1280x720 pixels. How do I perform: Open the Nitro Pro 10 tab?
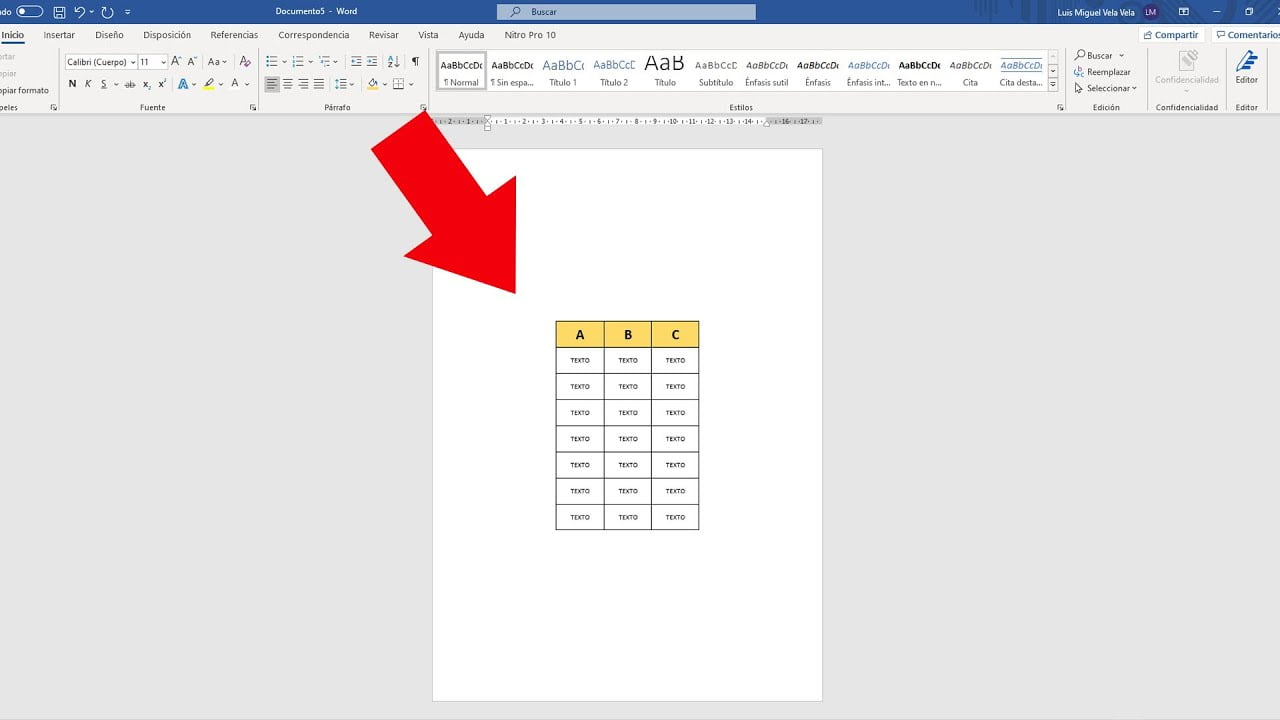tap(530, 35)
